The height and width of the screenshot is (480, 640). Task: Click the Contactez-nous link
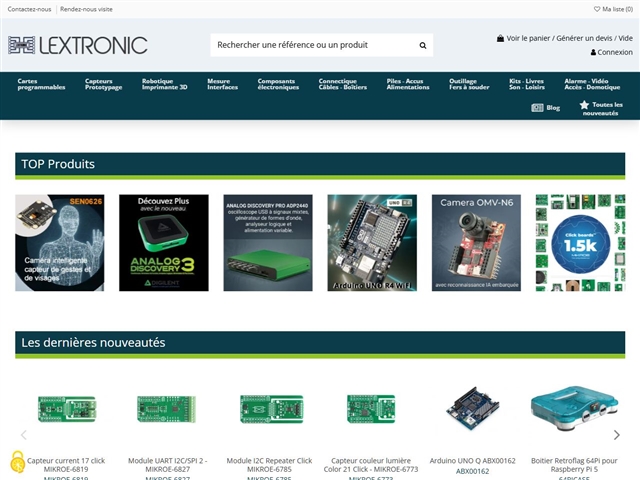point(29,9)
